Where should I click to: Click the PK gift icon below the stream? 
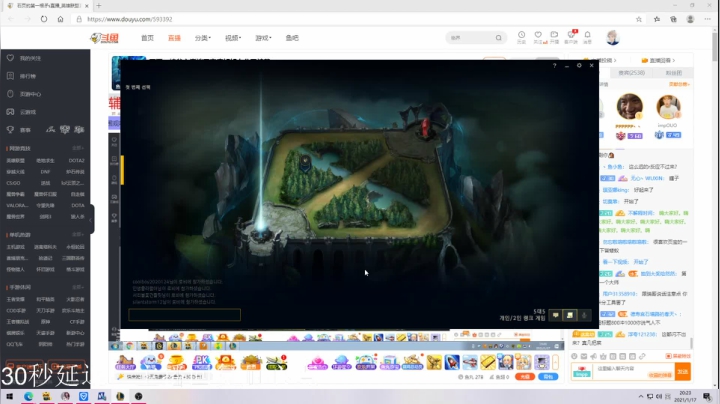pyautogui.click(x=201, y=362)
